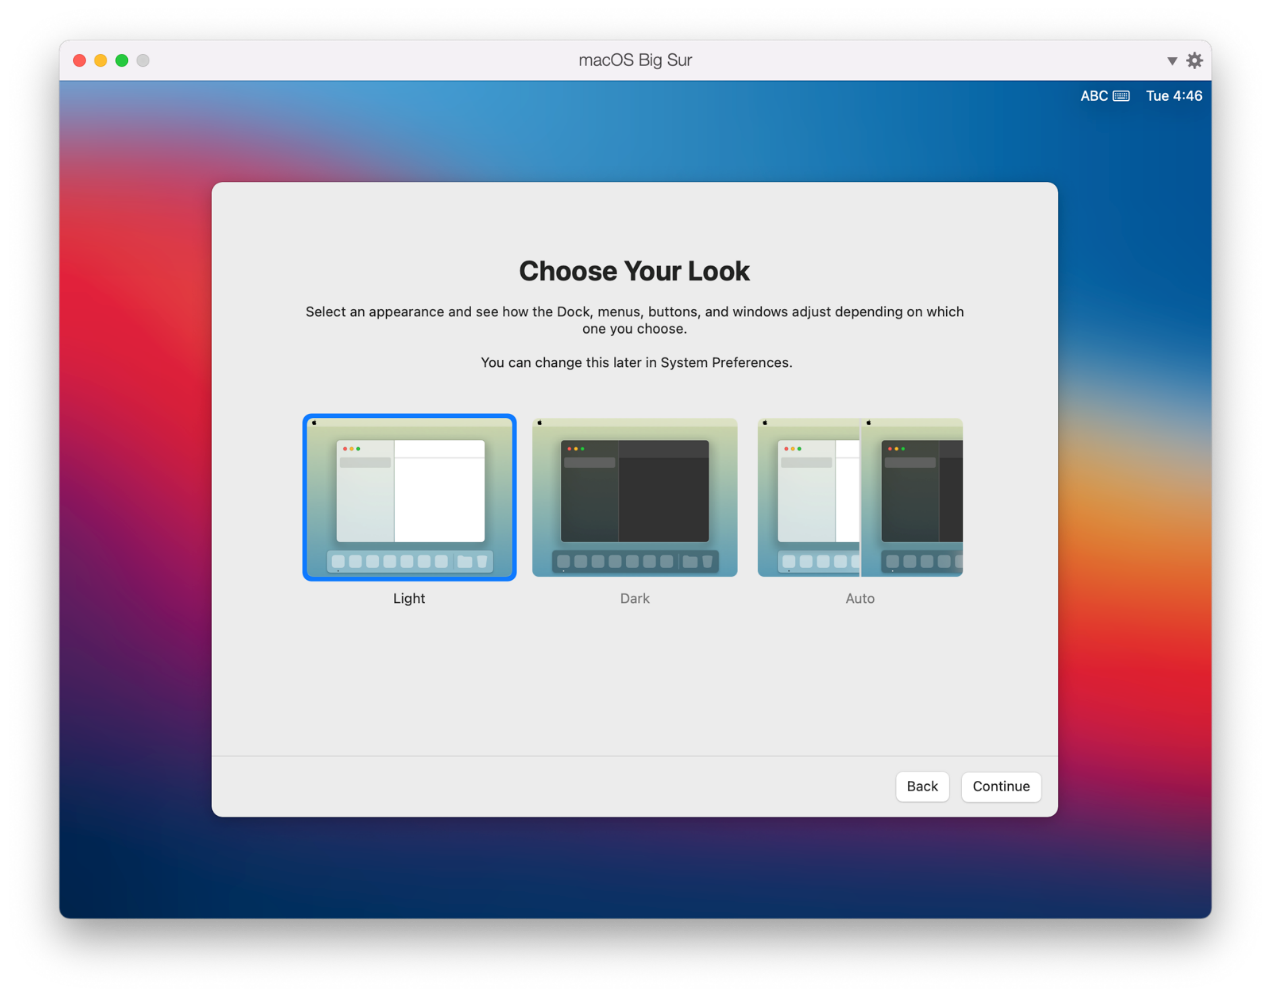Choose the Dark appearance thumbnail
Image resolution: width=1271 pixels, height=997 pixels.
pyautogui.click(x=635, y=497)
